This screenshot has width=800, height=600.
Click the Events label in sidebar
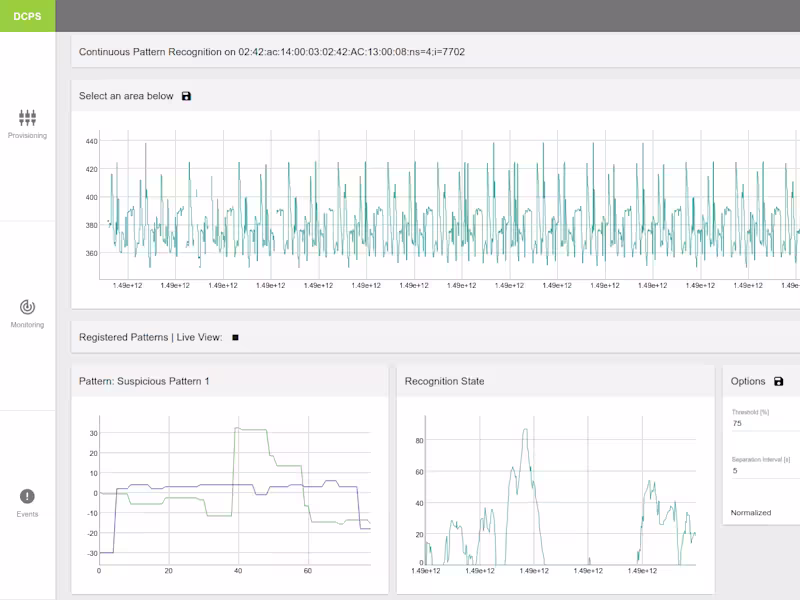[x=27, y=514]
